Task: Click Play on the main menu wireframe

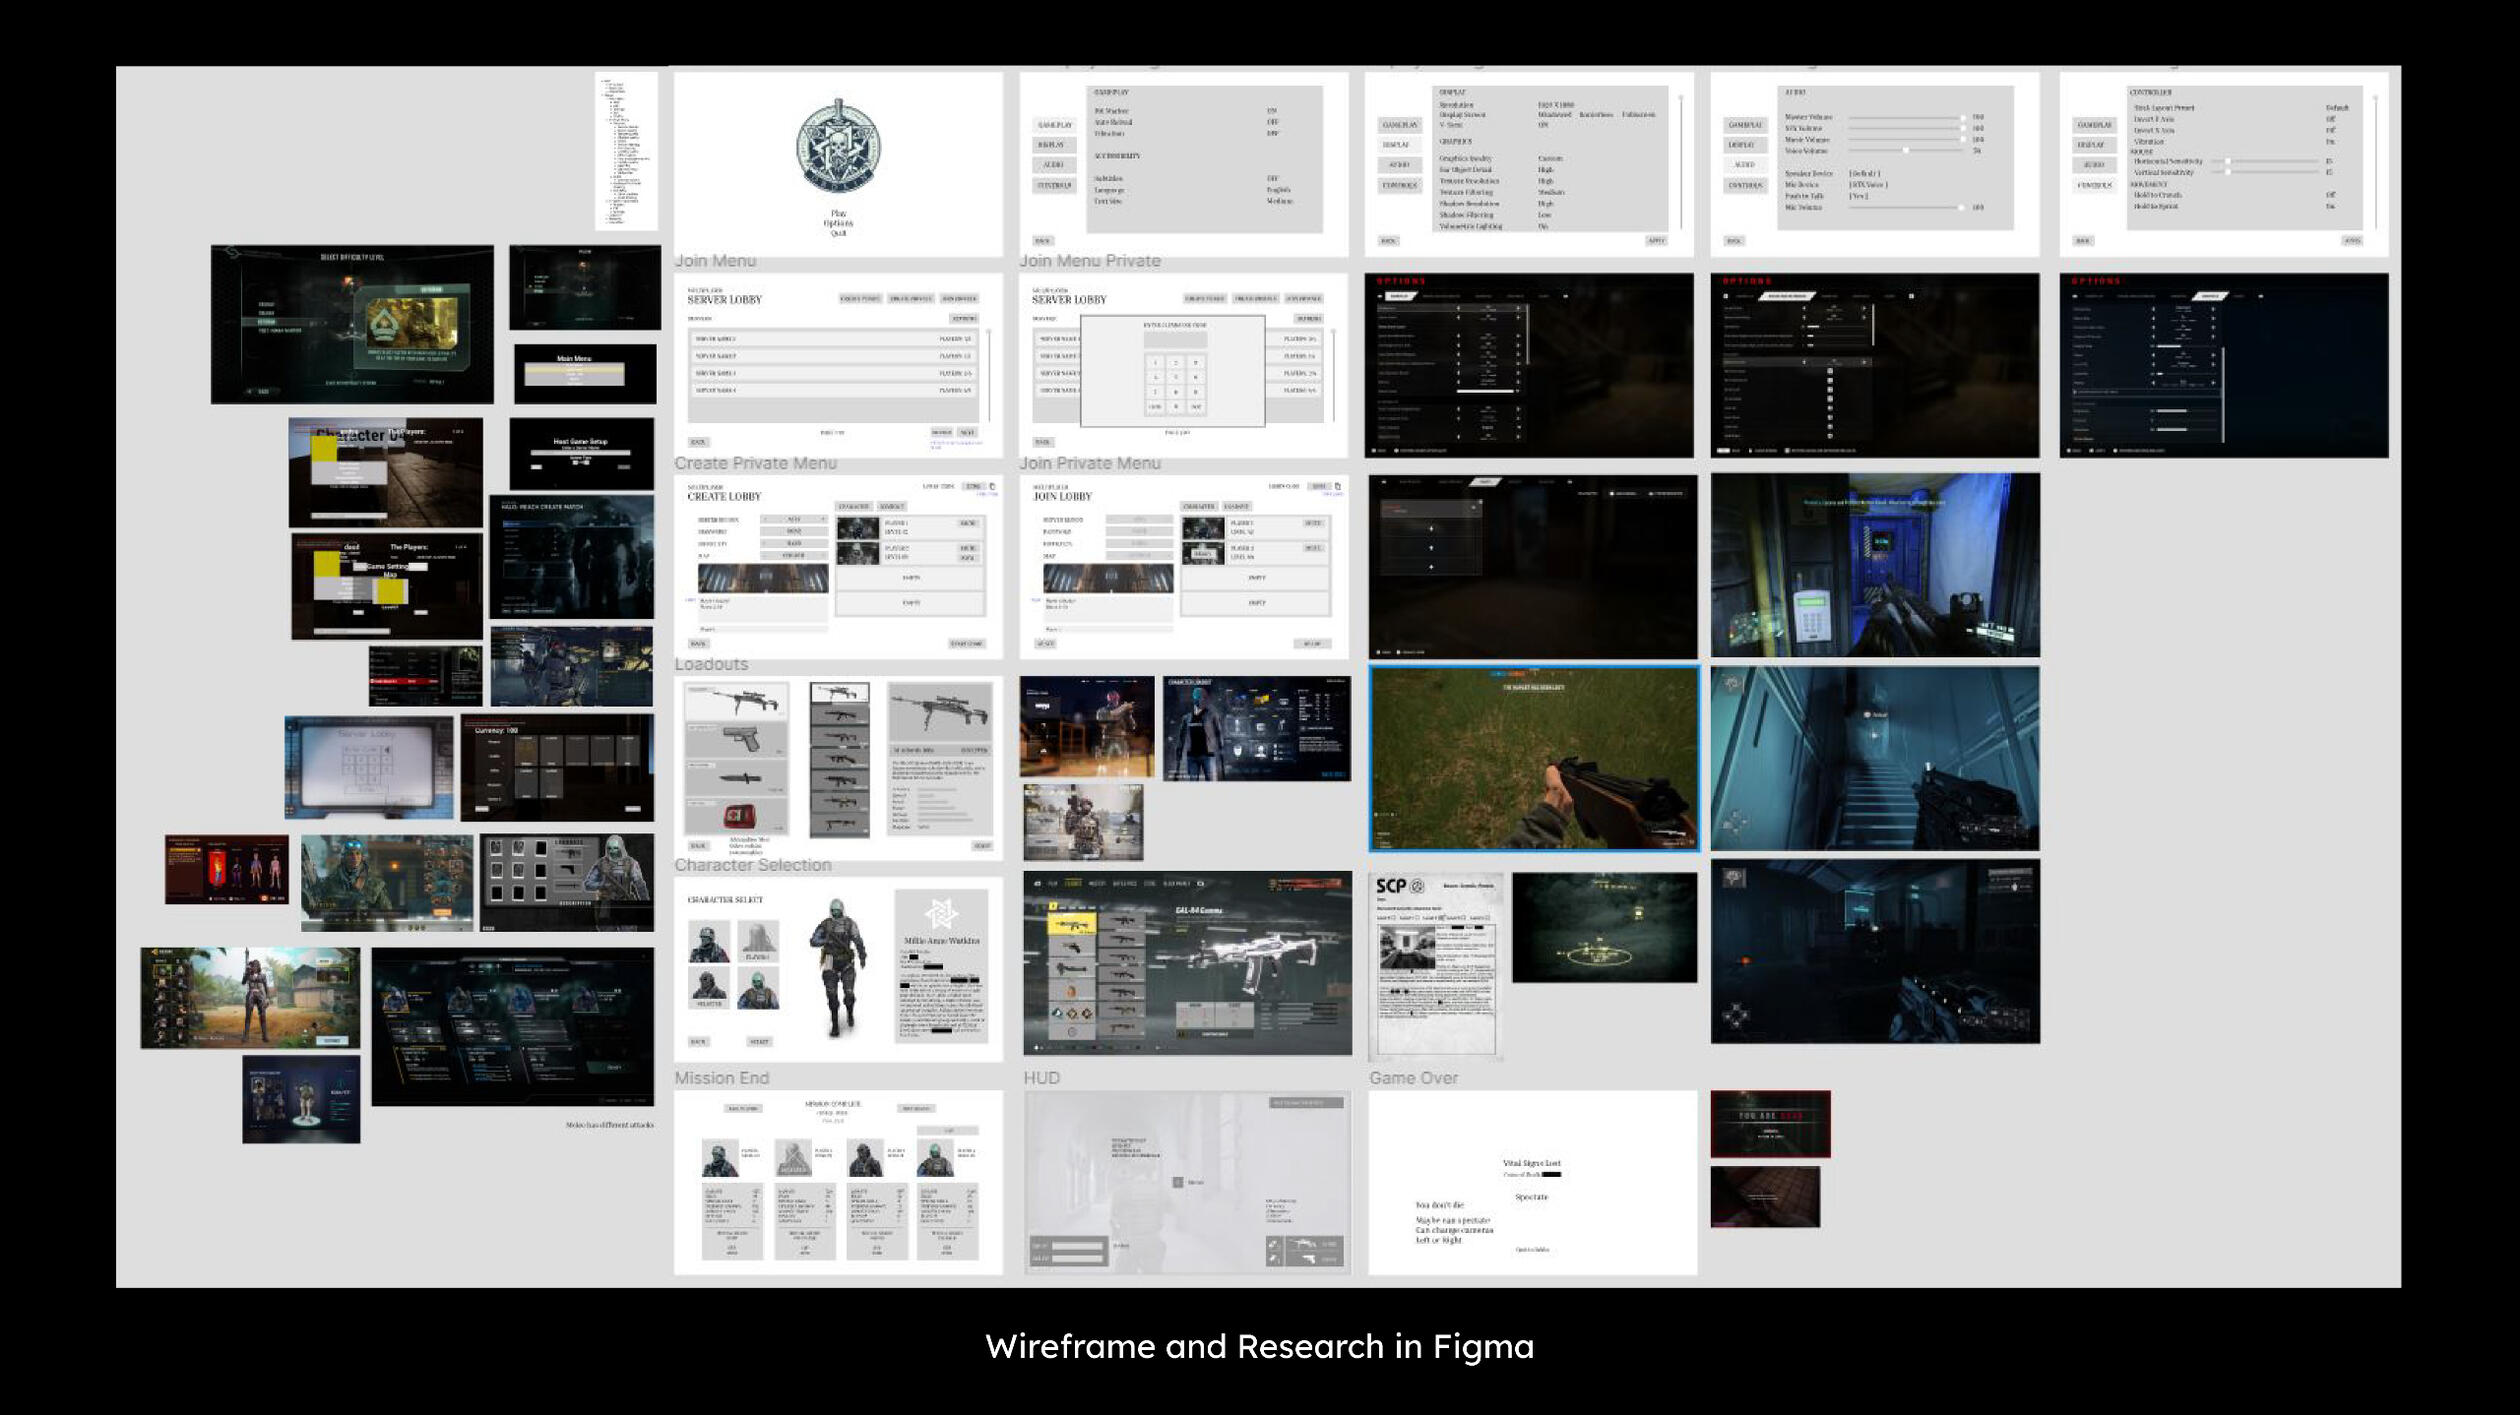Action: (838, 213)
